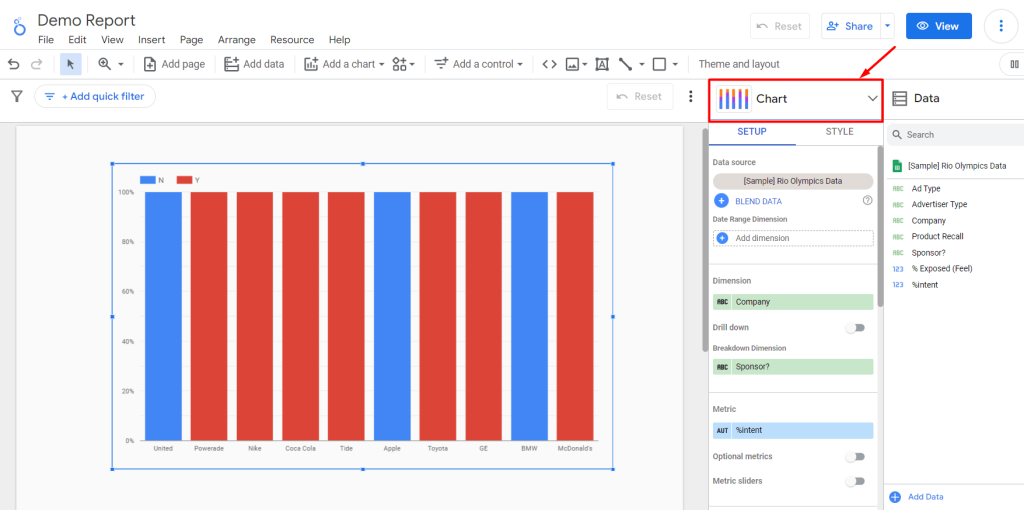Click the undo arrow icon
The width and height of the screenshot is (1024, 510).
(14, 64)
